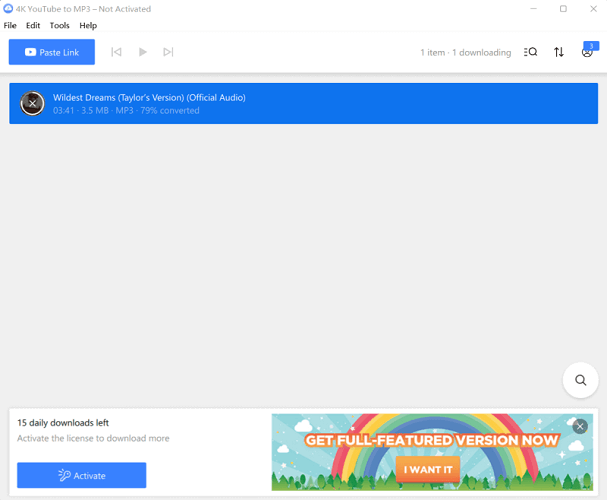Screen dimensions: 607x500
Task: Close the 4K YouTube to MP3 window
Action: click(x=593, y=9)
